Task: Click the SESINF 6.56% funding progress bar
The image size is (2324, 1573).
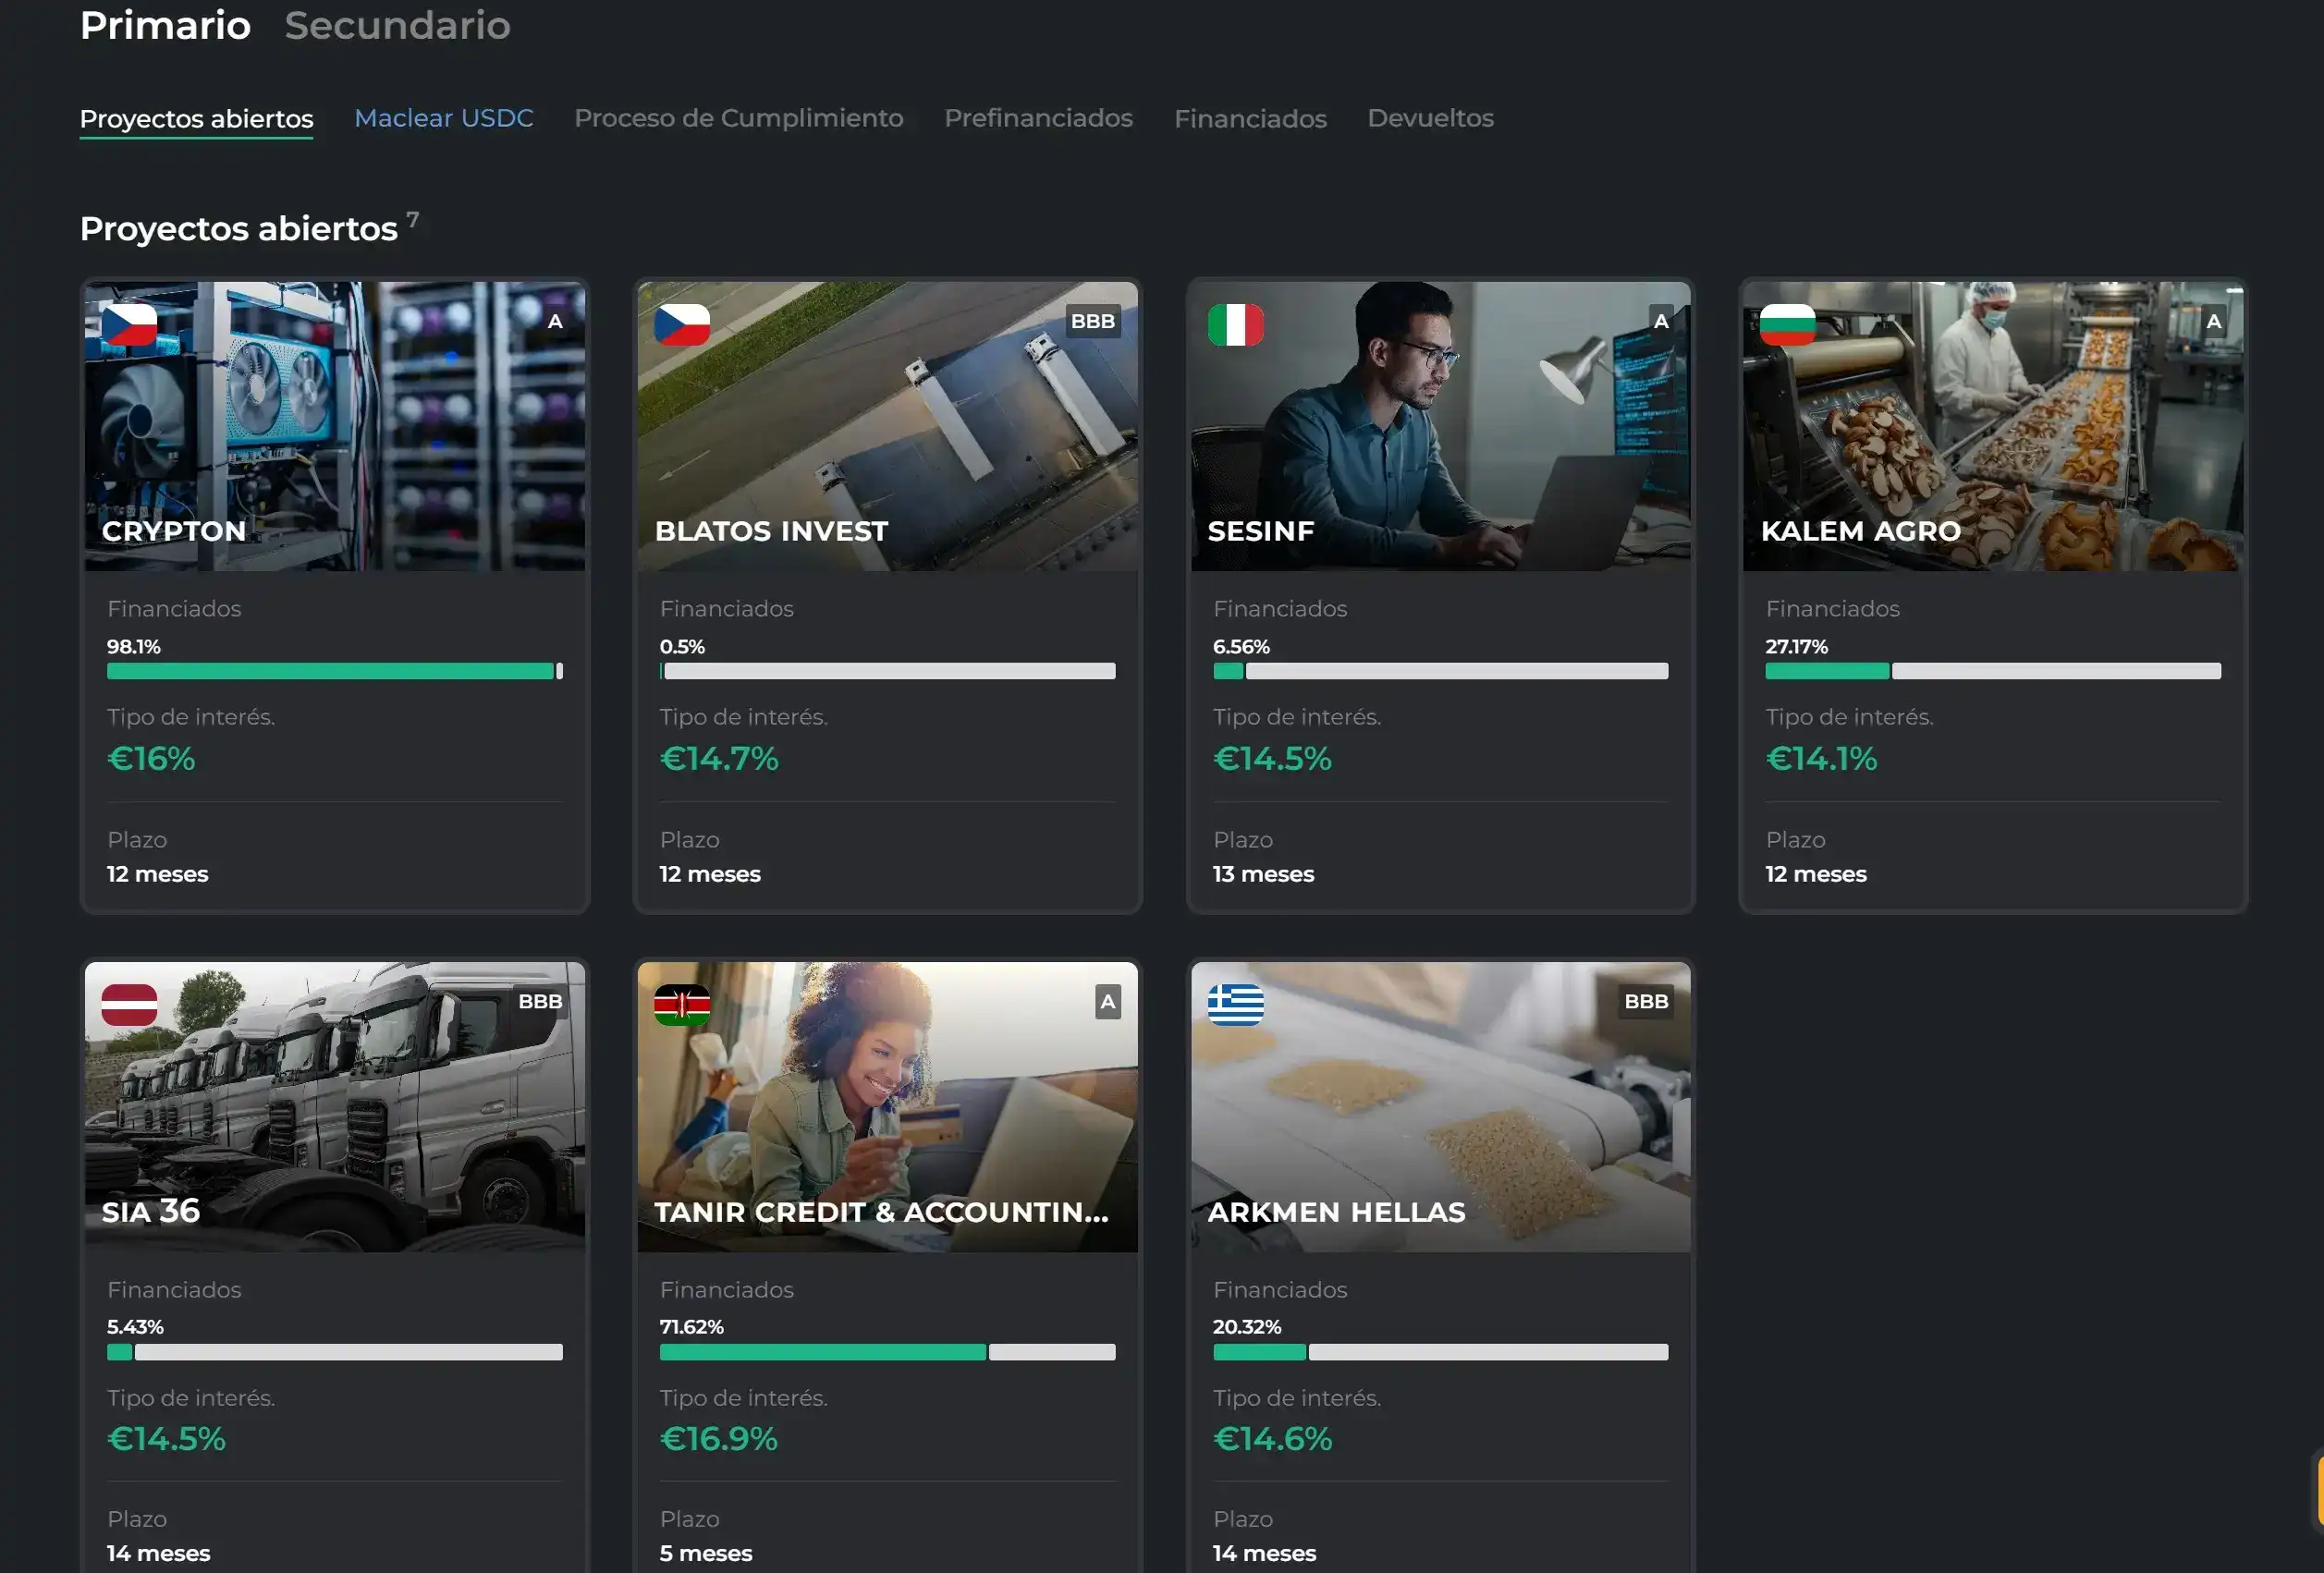Action: pos(1441,671)
